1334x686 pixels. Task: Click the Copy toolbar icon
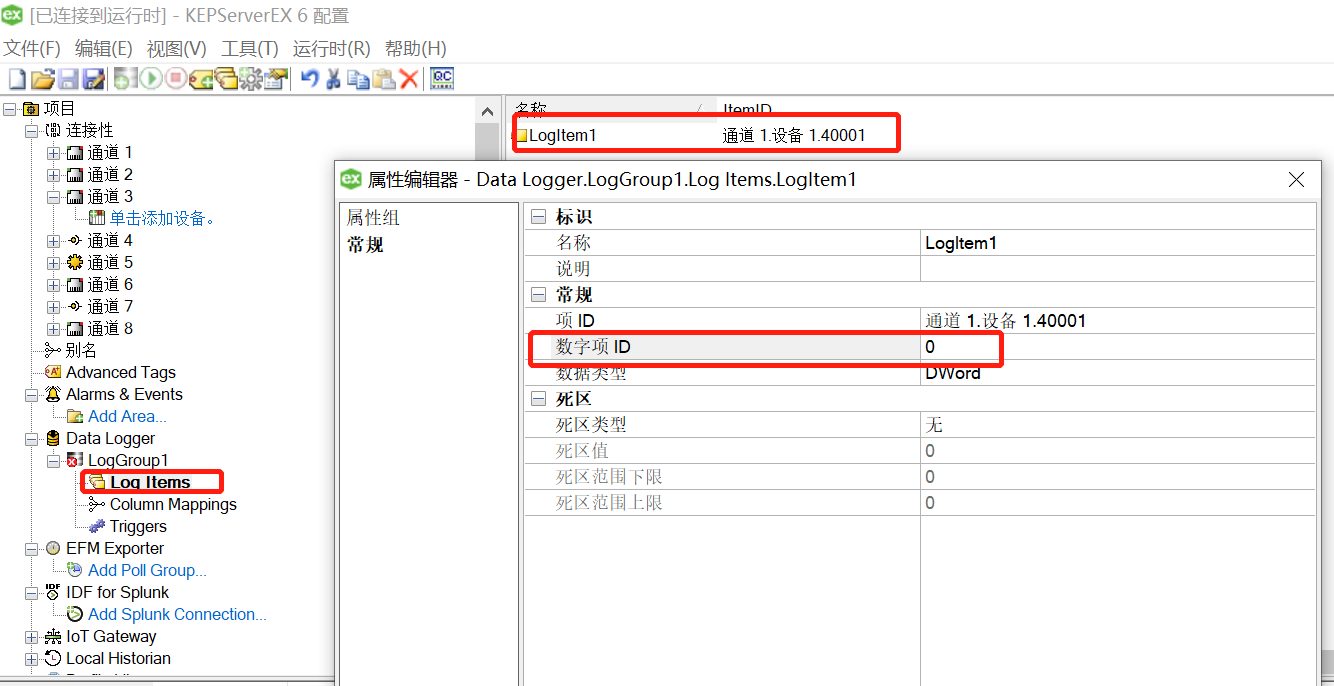pos(359,79)
